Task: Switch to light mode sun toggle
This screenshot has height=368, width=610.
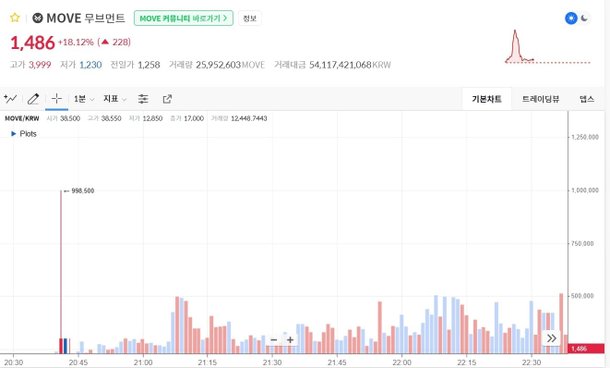Action: (x=571, y=18)
